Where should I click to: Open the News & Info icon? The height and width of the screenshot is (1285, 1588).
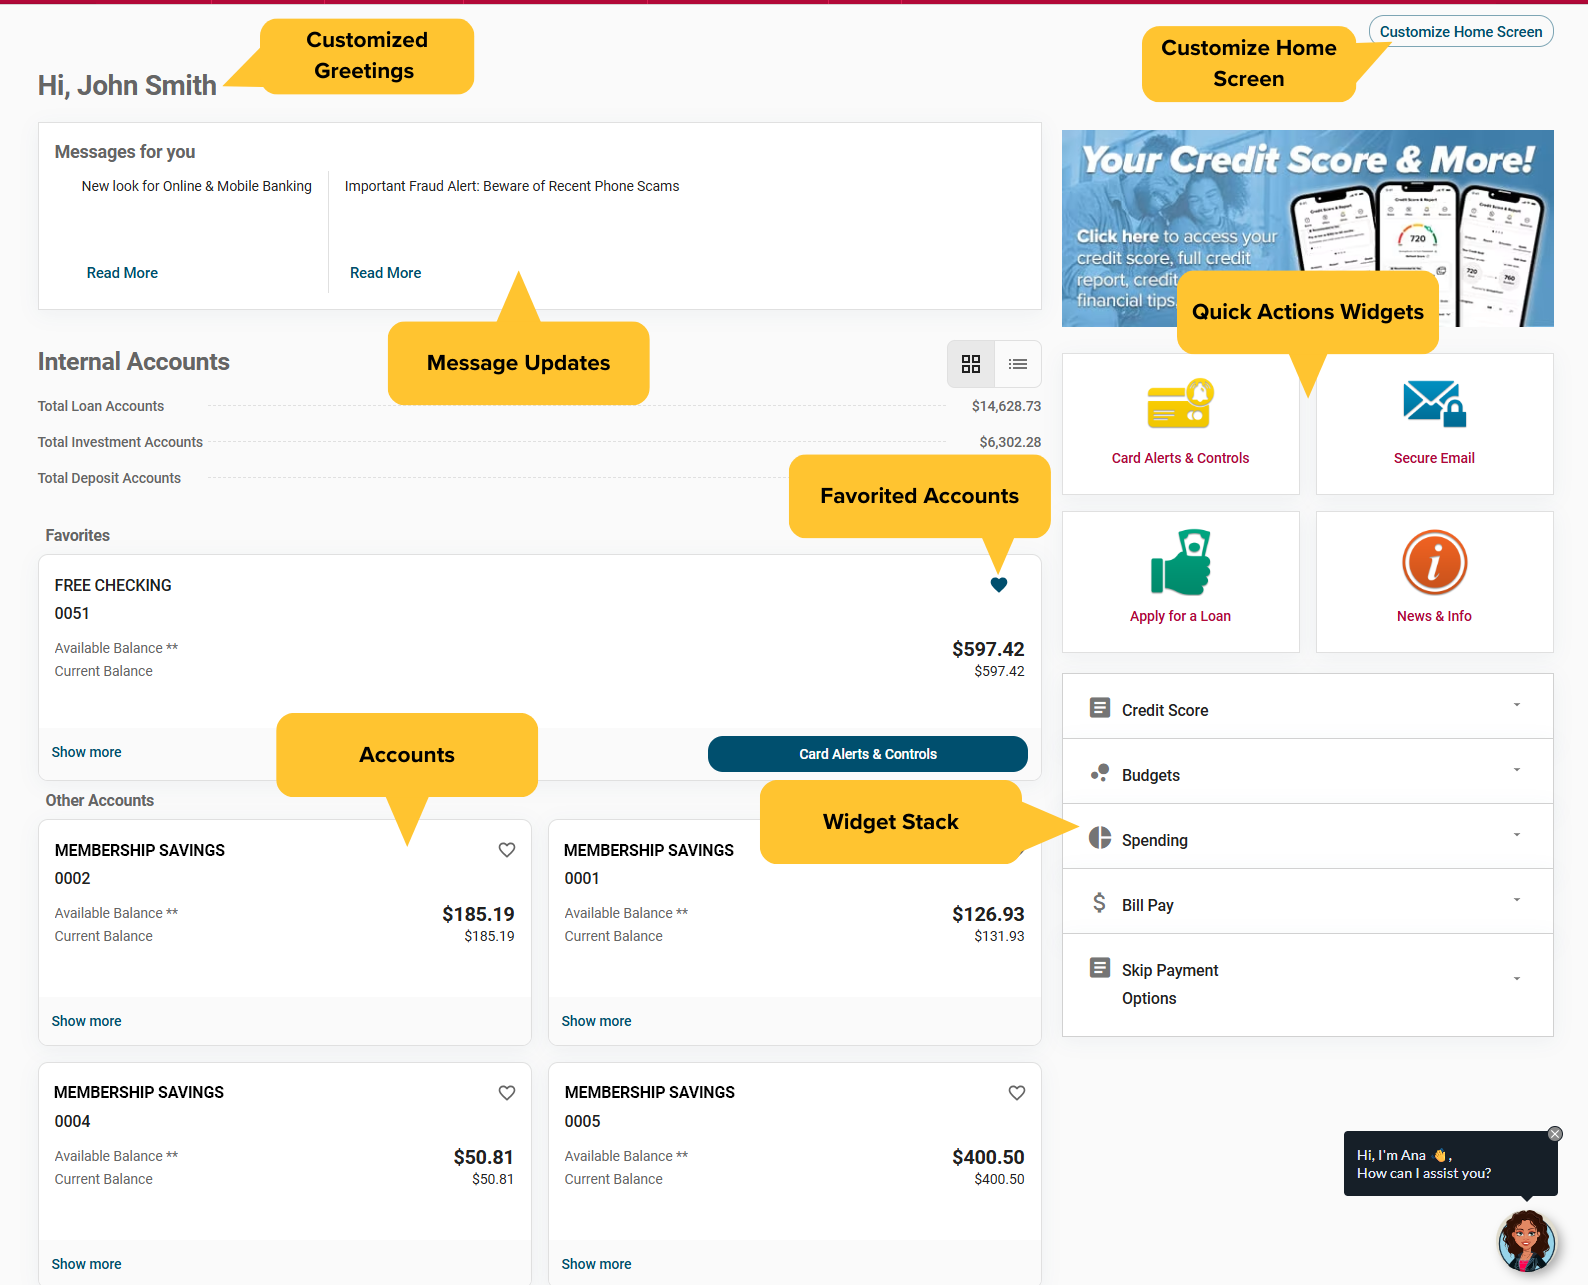click(1434, 563)
